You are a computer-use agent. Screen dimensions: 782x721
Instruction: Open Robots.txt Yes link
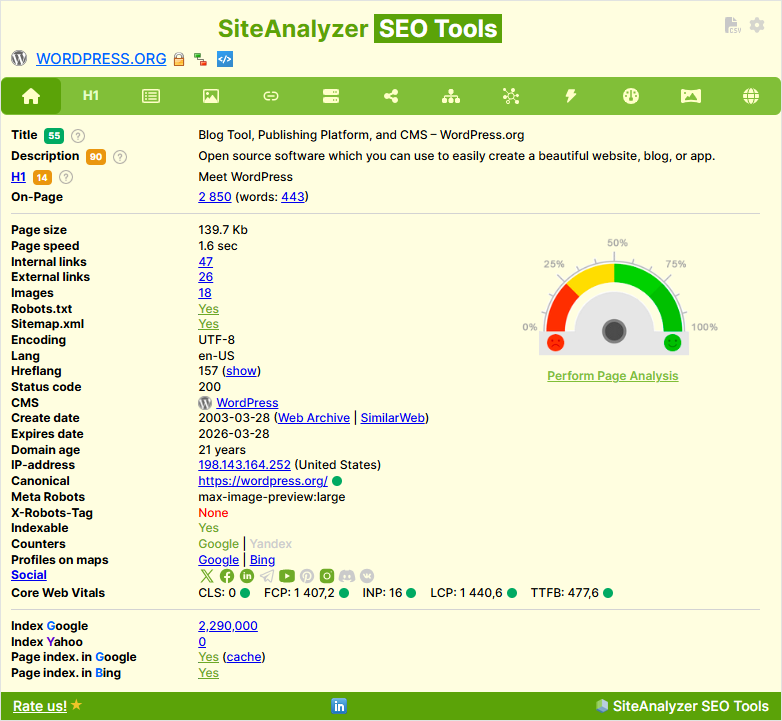pos(208,309)
